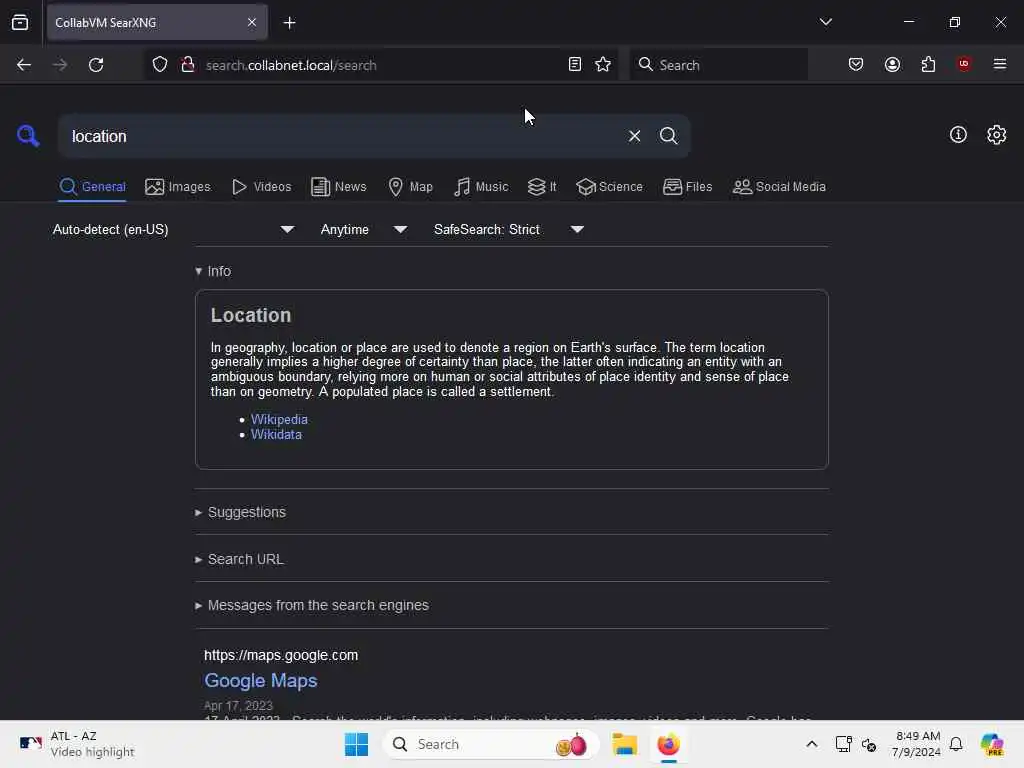Switch to Map category
This screenshot has height=768, width=1024.
(410, 187)
